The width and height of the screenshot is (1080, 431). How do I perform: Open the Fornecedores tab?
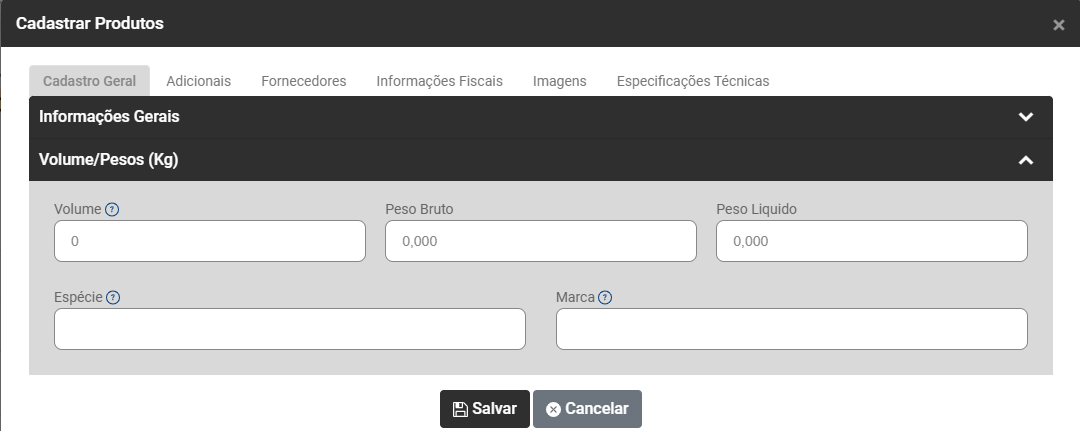click(x=303, y=81)
